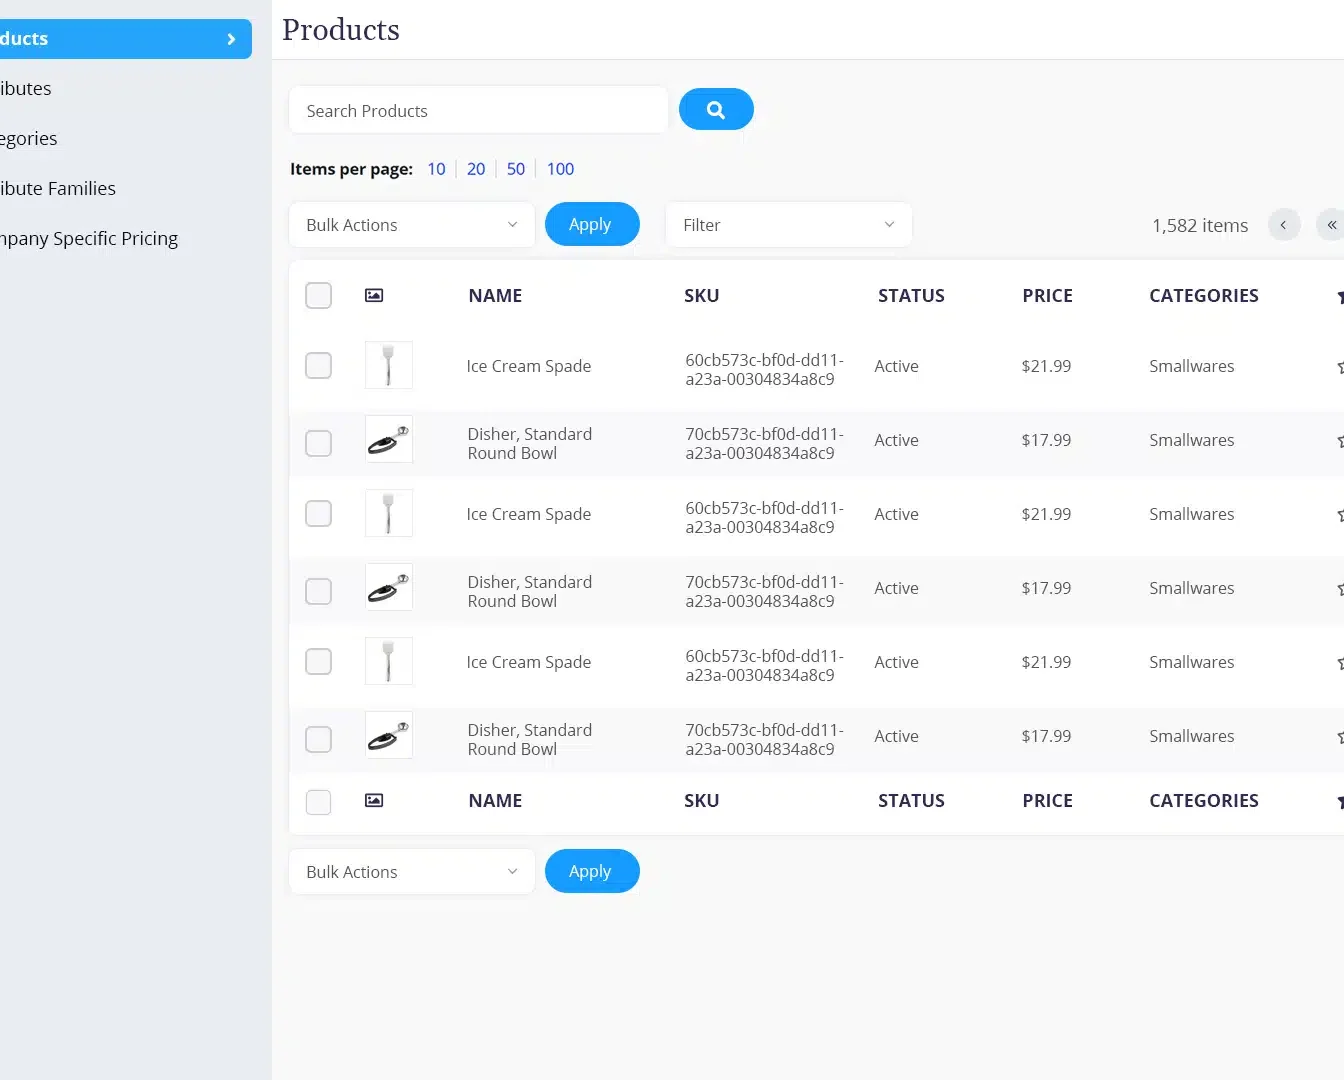Click the image column icon in the table header
The image size is (1344, 1080).
[374, 295]
